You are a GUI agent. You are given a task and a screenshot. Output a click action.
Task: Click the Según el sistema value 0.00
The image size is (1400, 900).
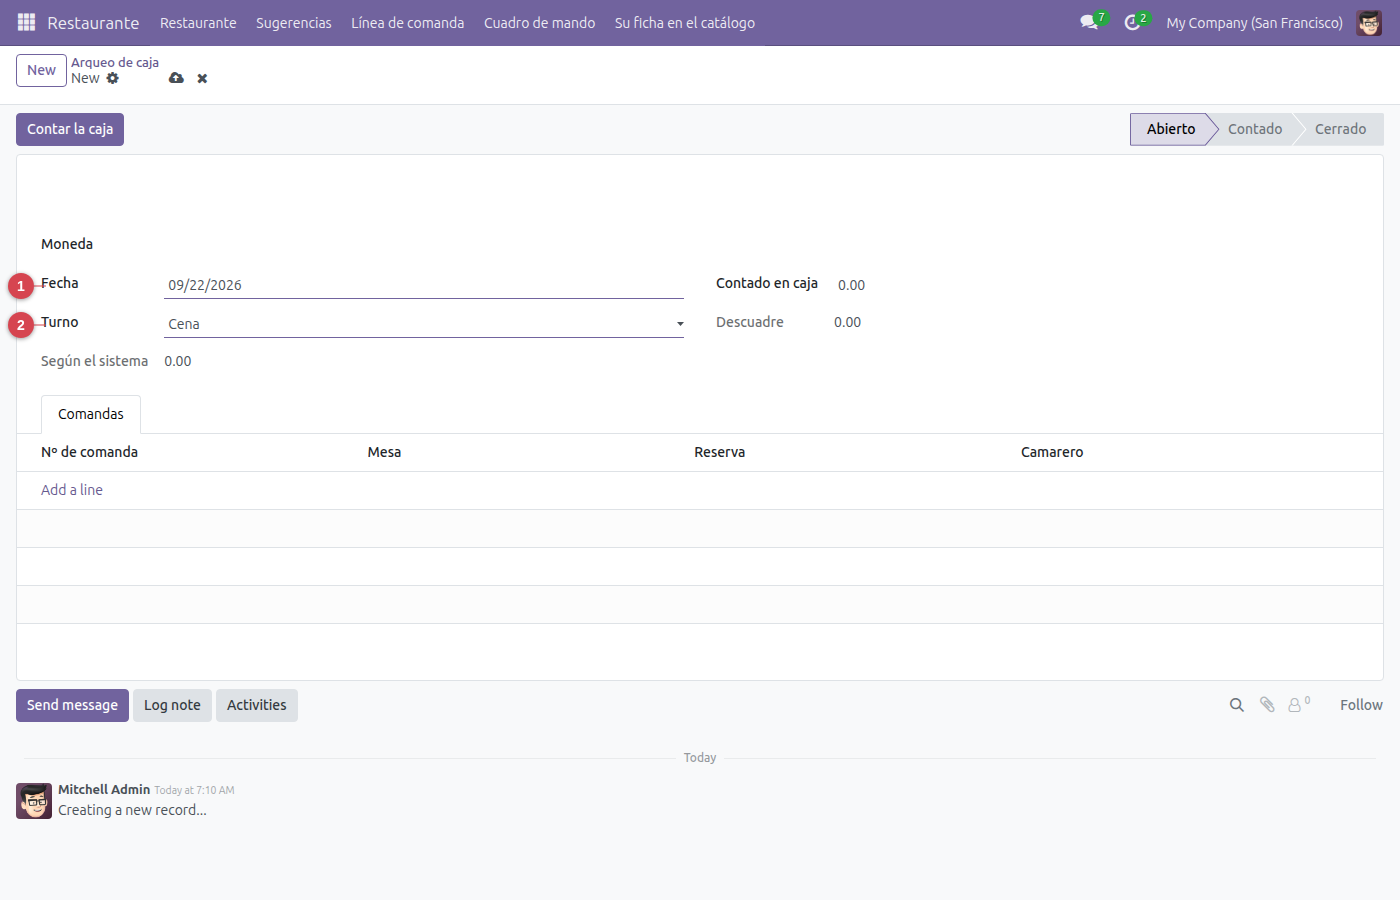click(x=178, y=361)
